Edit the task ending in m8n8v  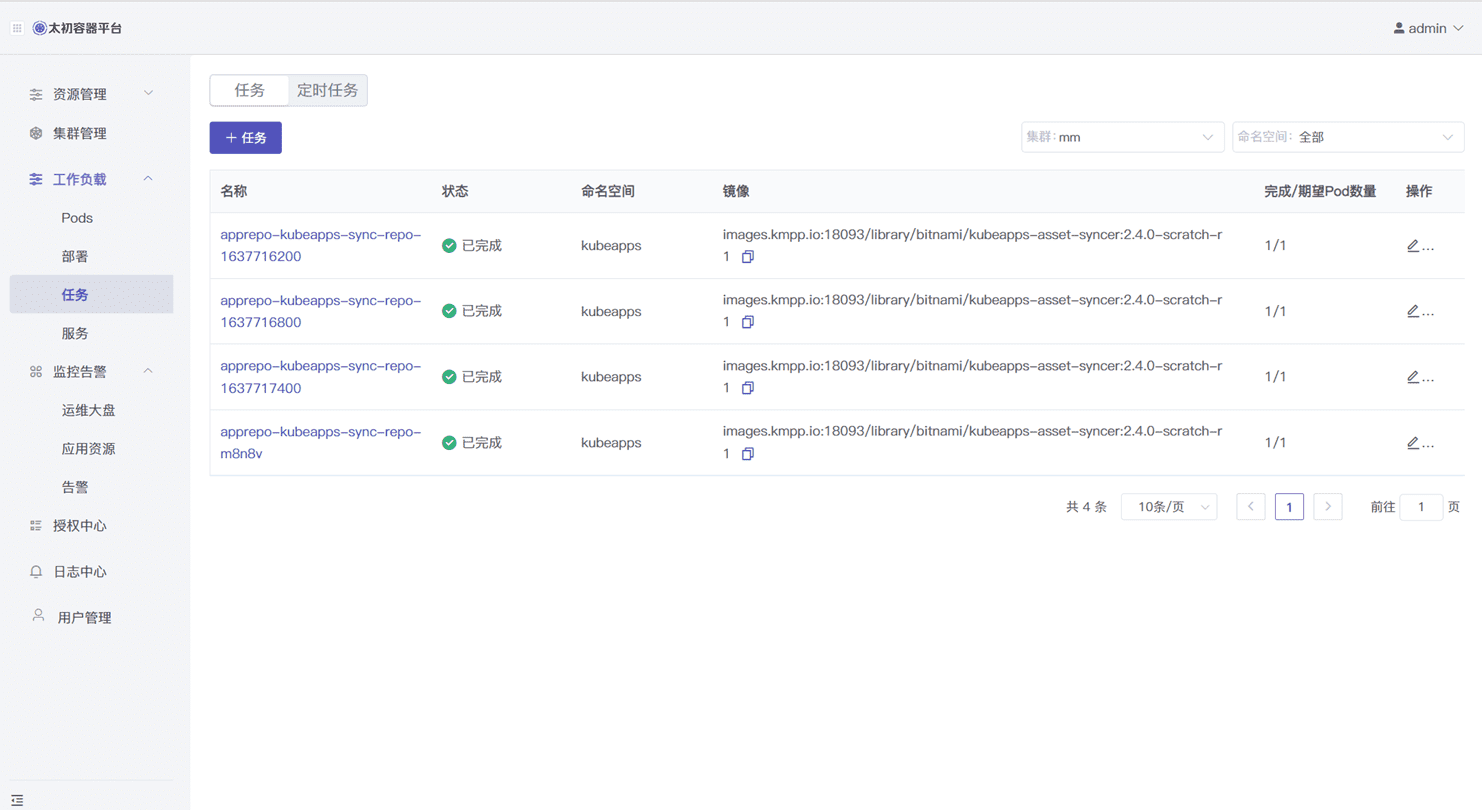click(x=1413, y=442)
